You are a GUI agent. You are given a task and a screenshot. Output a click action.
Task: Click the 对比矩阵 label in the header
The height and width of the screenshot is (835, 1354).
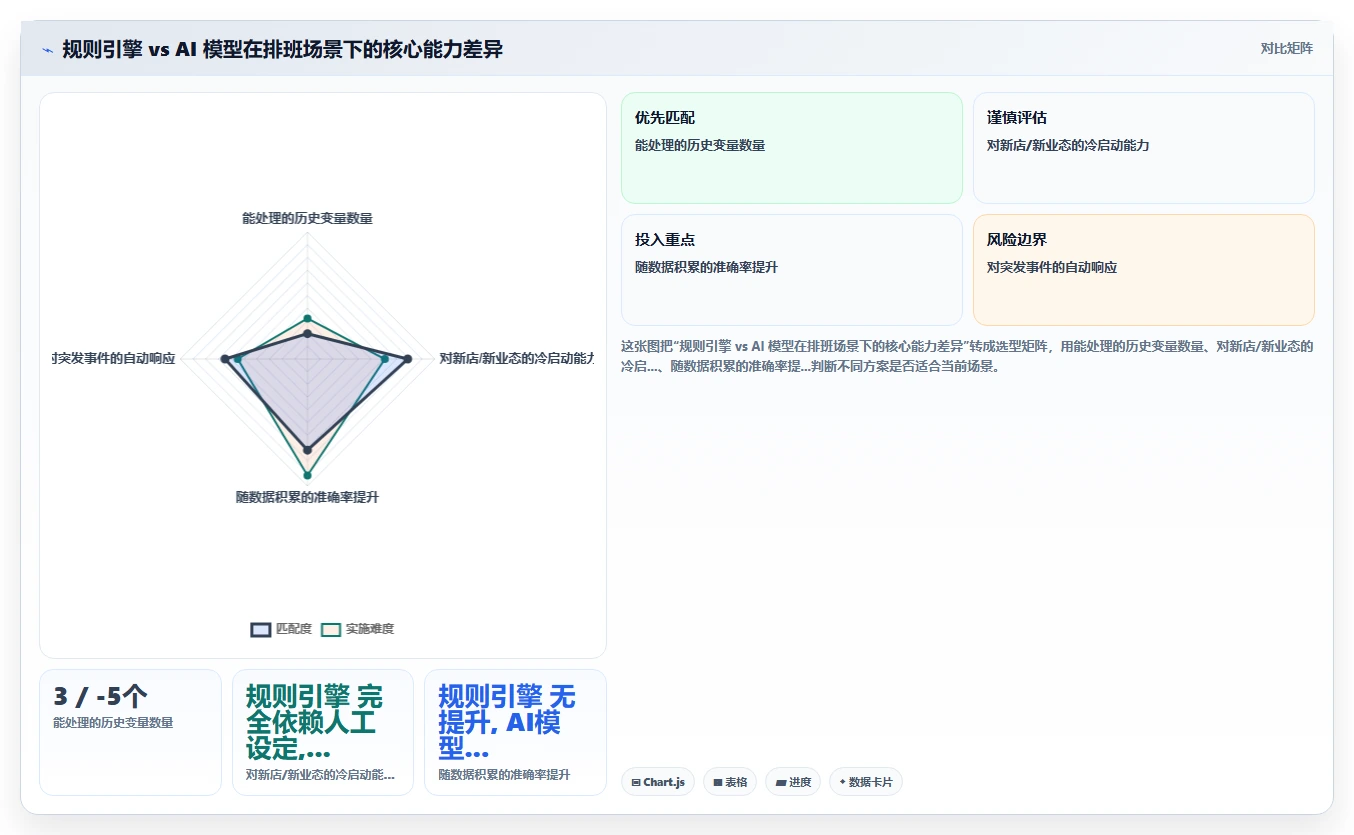pyautogui.click(x=1286, y=48)
